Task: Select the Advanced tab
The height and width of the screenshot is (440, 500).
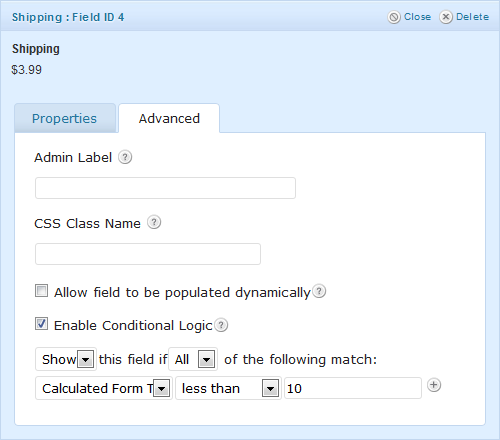Action: click(169, 118)
